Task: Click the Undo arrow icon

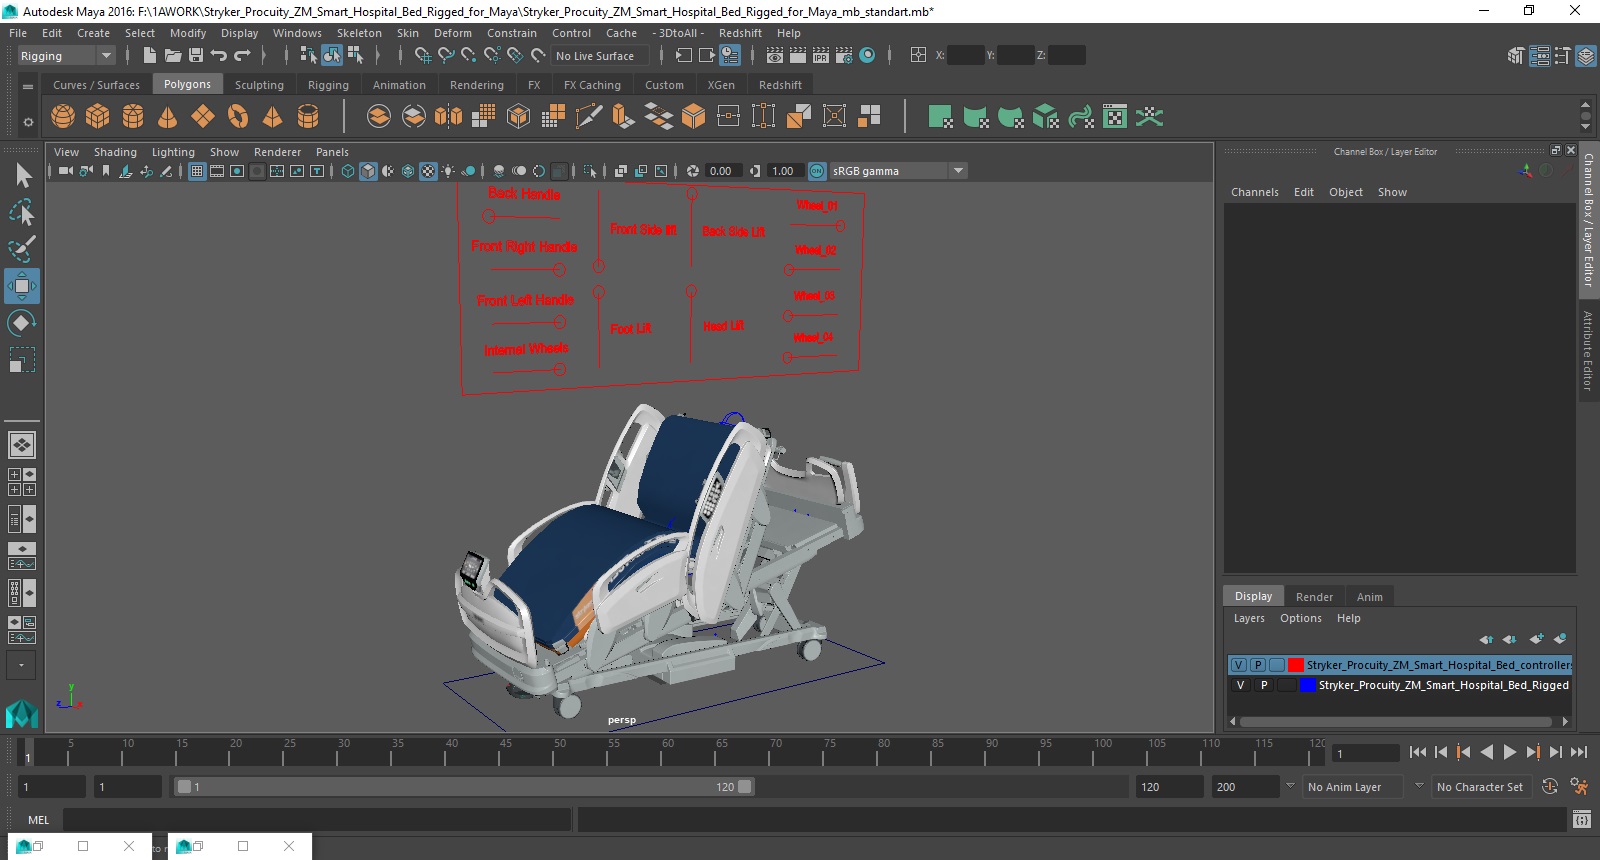Action: pyautogui.click(x=219, y=55)
